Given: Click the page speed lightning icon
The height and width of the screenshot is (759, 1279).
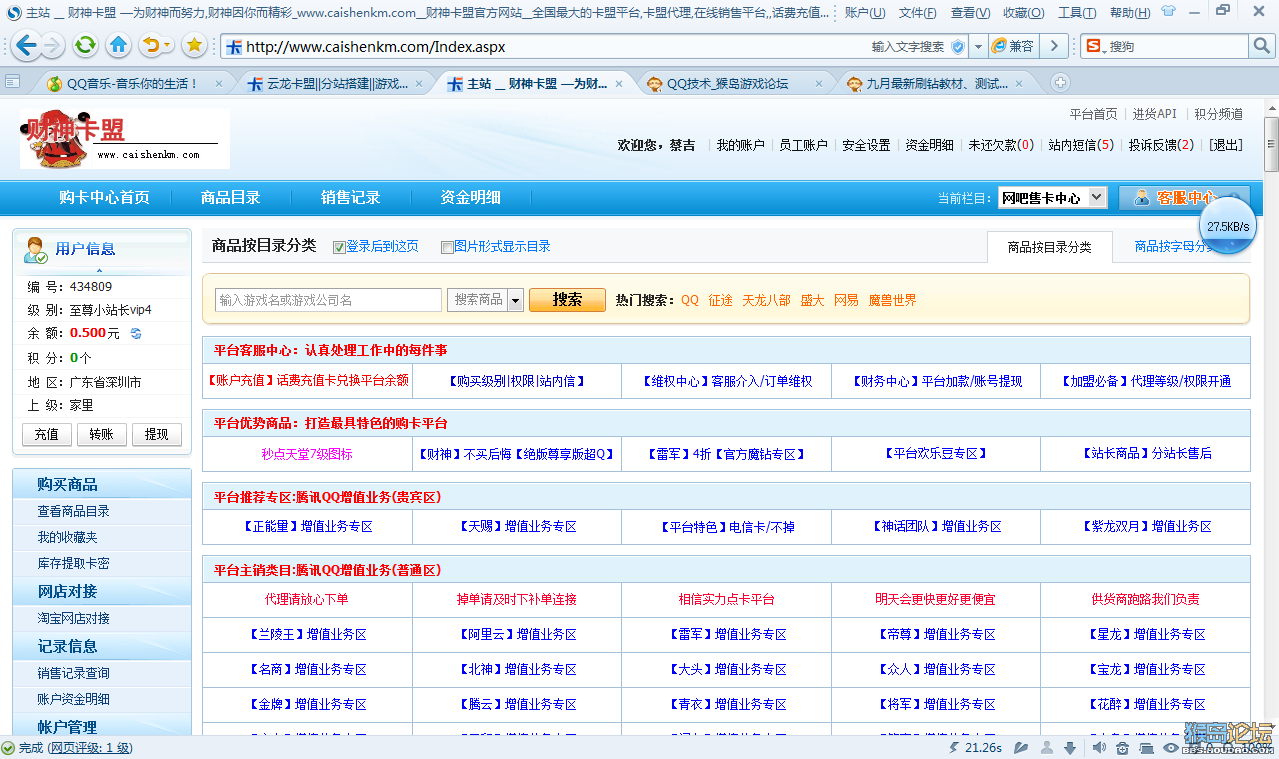Looking at the screenshot, I should [x=954, y=747].
